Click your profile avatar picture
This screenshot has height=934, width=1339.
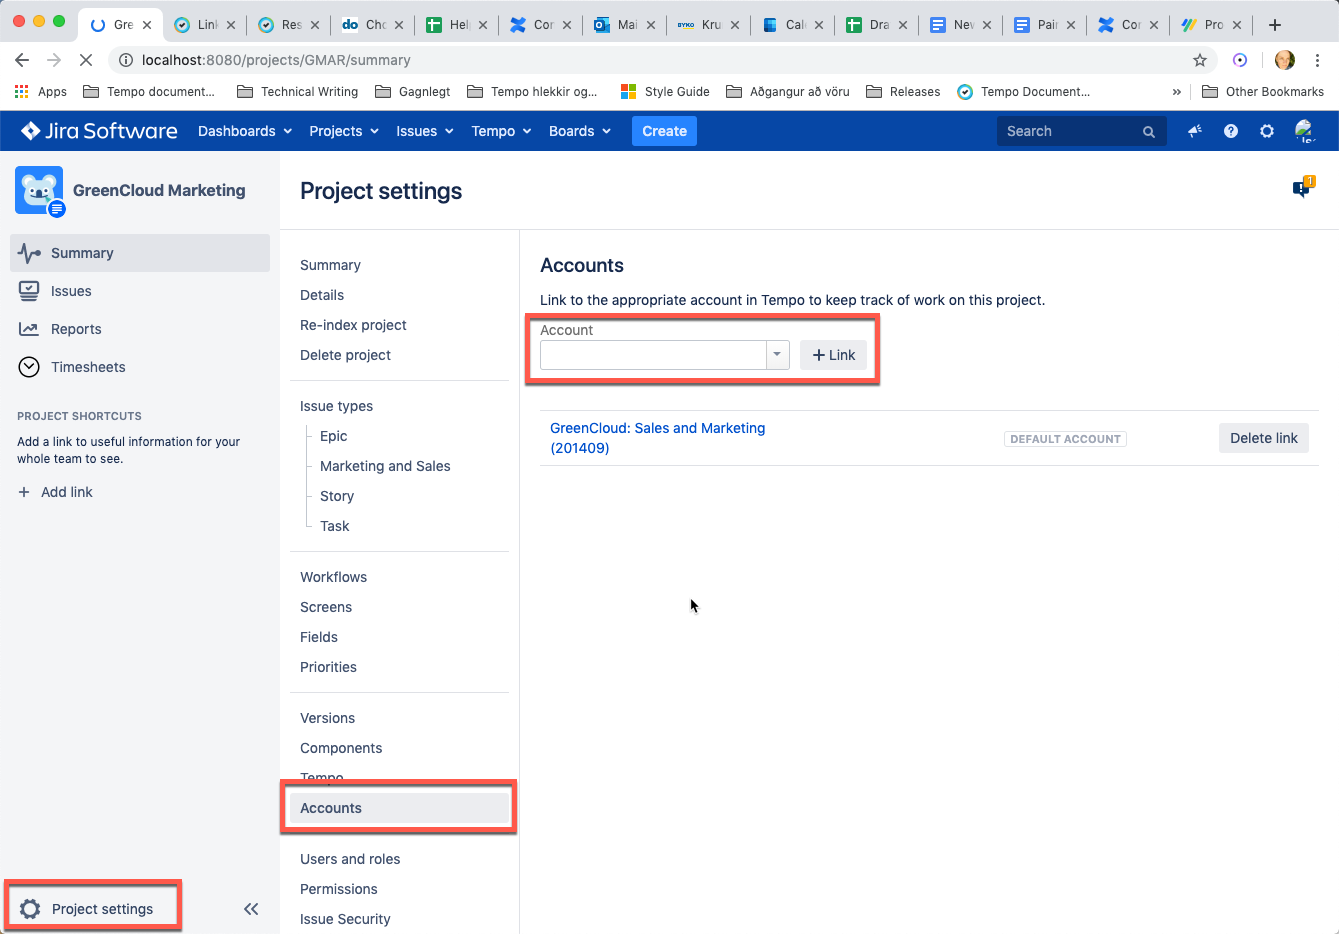tap(1305, 131)
